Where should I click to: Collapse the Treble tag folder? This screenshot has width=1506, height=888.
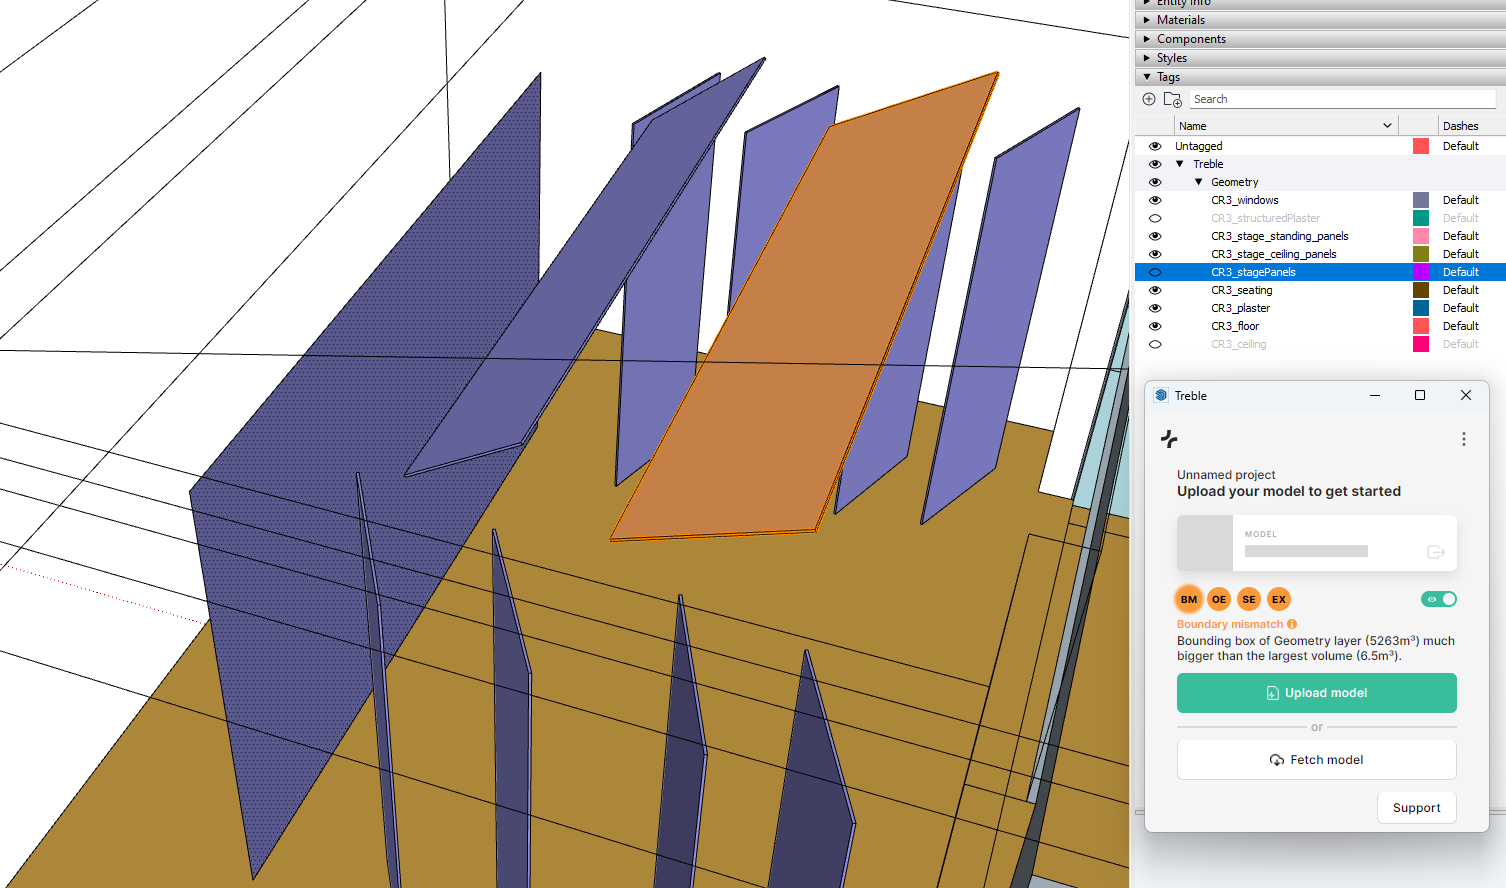click(x=1180, y=164)
